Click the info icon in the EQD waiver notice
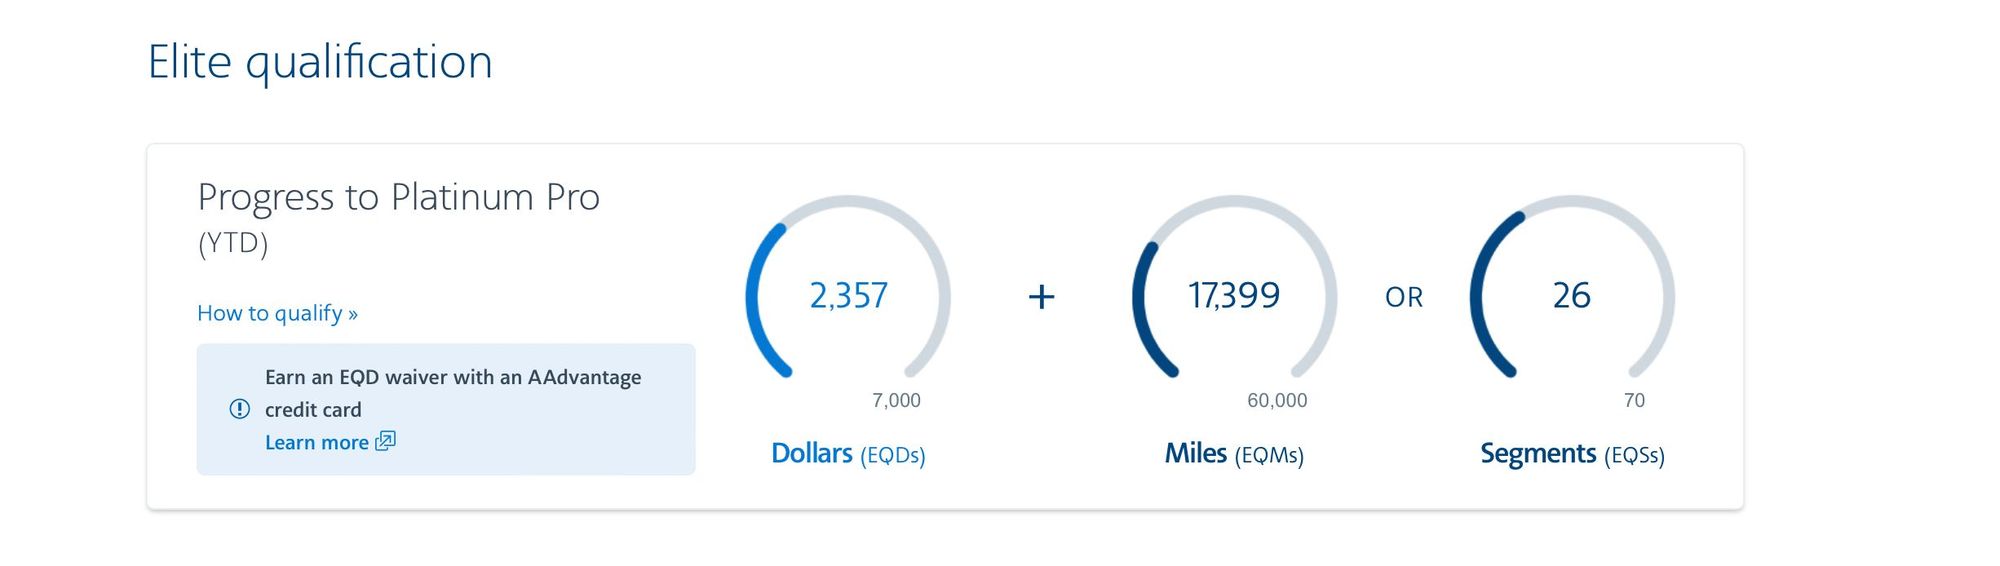The height and width of the screenshot is (566, 2000). 240,409
